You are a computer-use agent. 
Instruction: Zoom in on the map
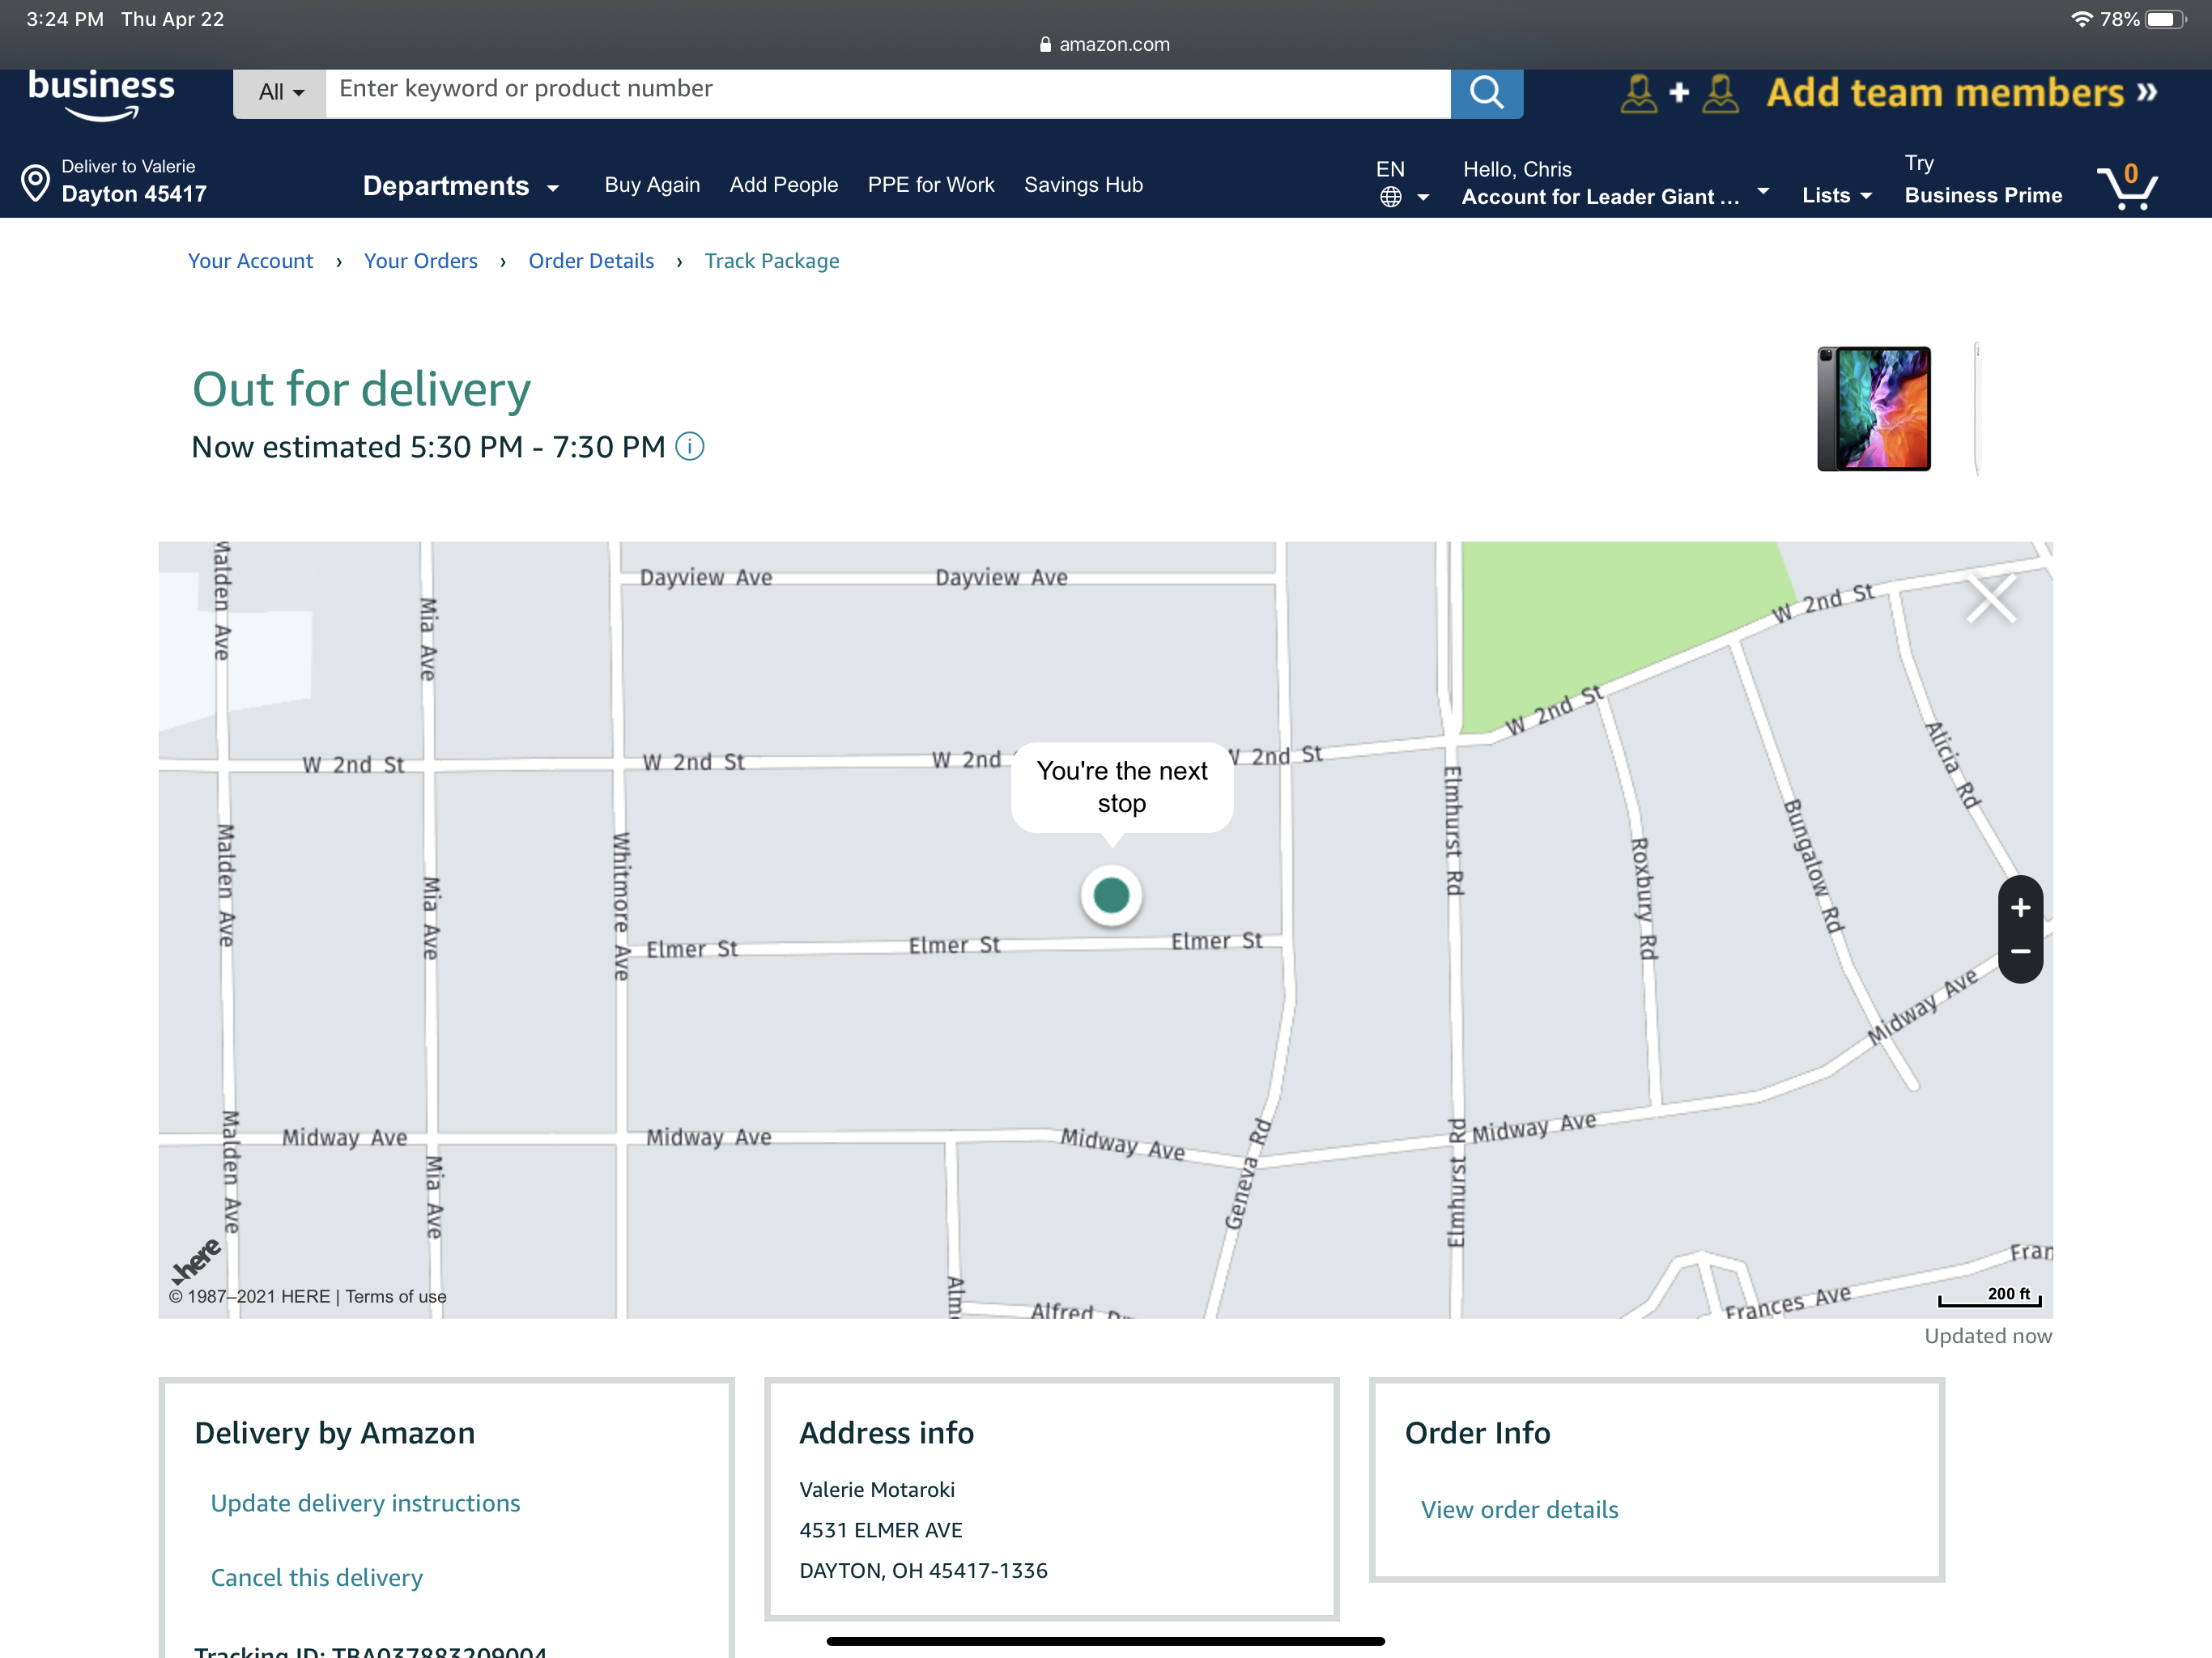point(2020,908)
